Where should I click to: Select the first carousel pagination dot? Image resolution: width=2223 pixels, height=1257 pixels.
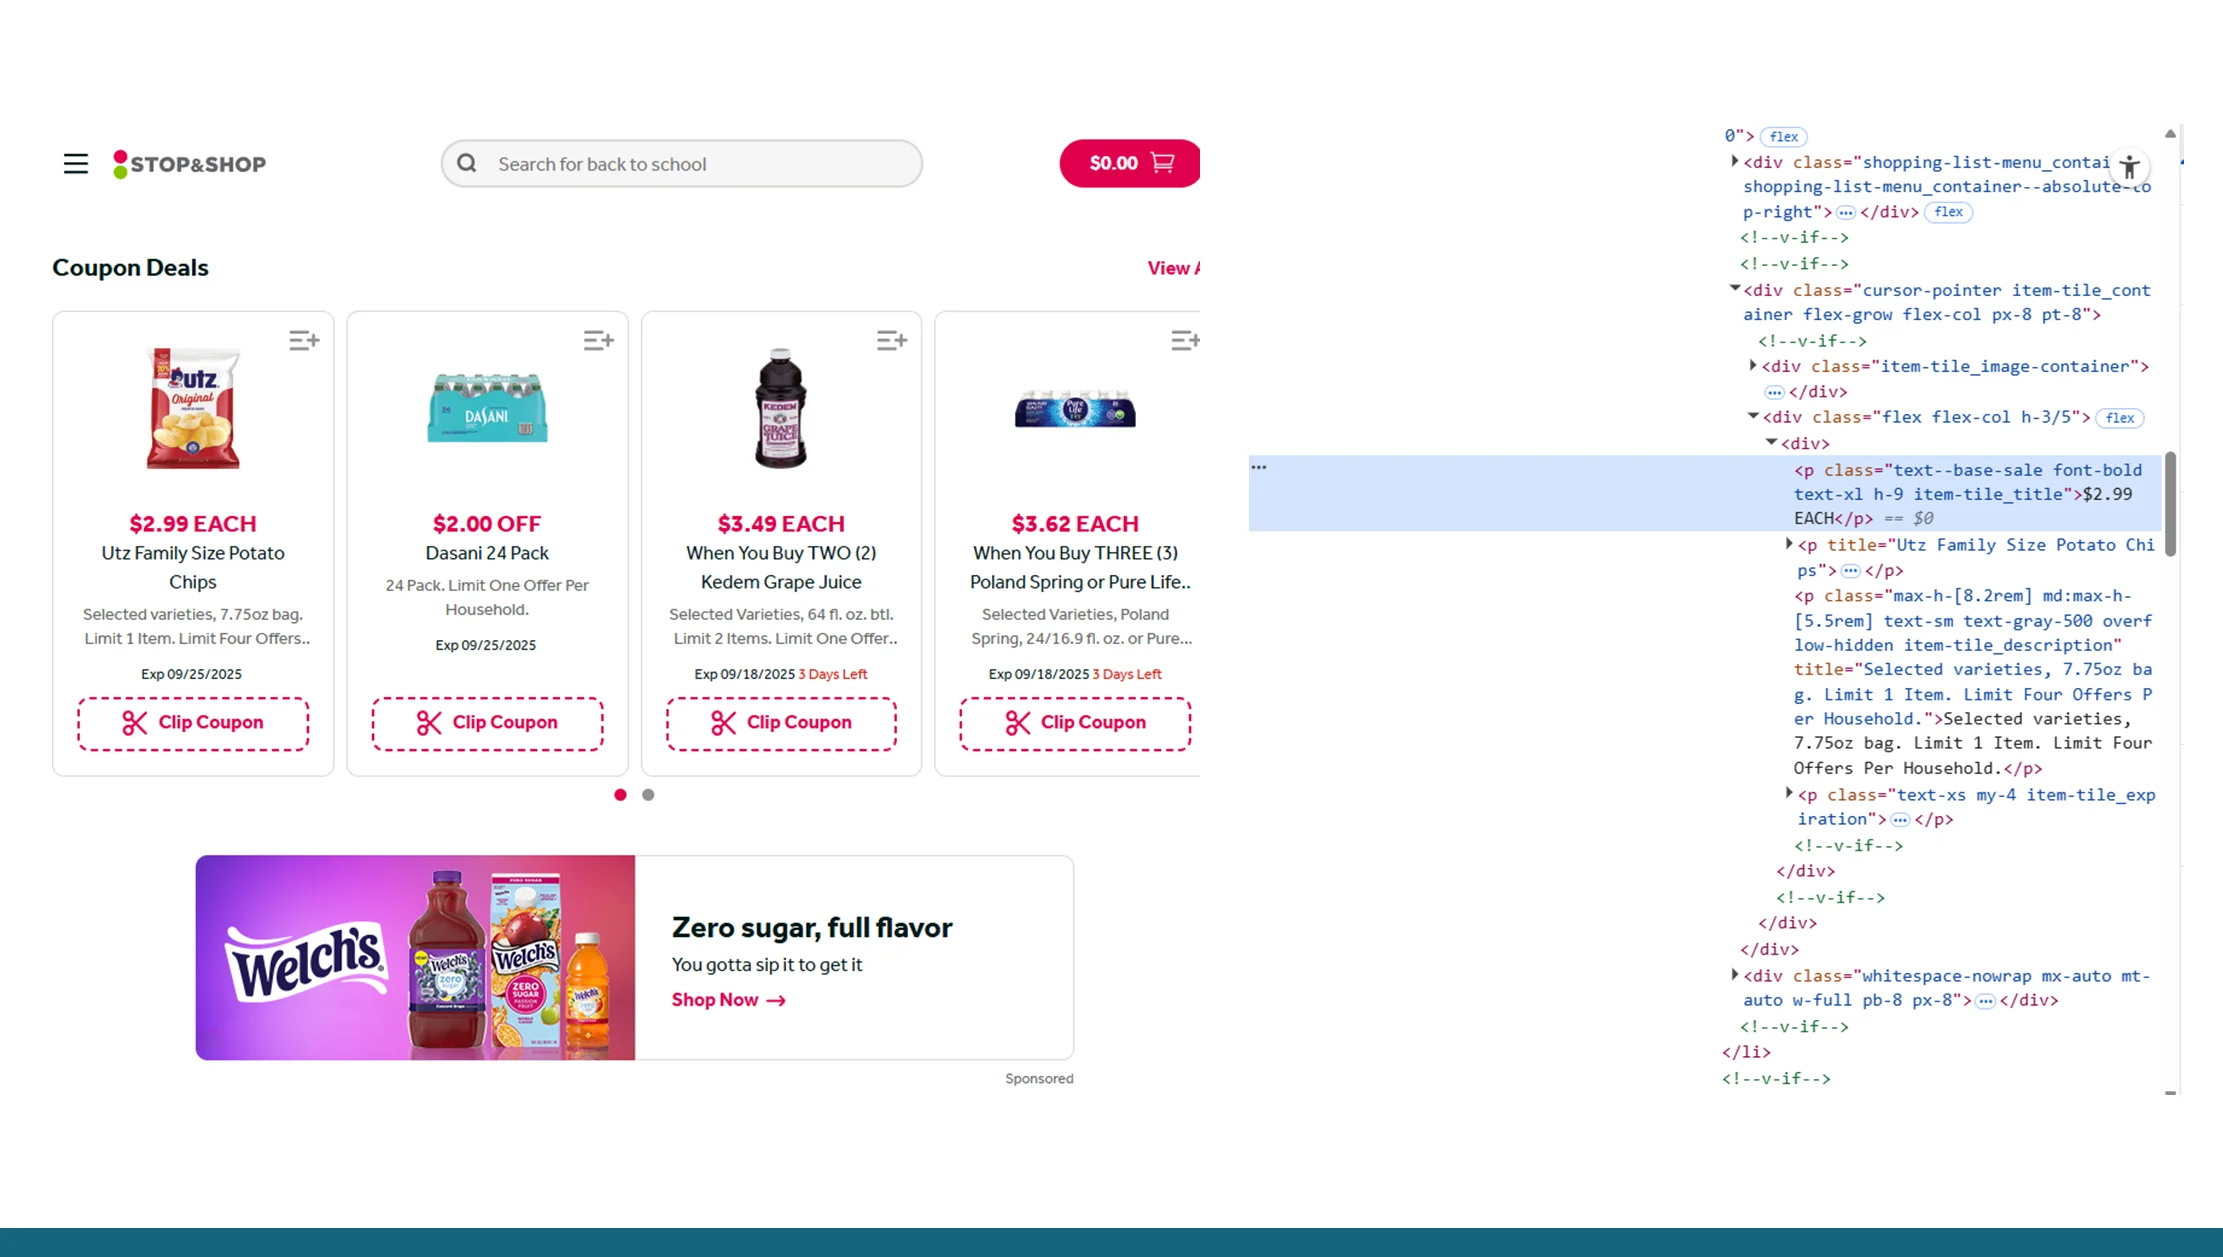tap(620, 794)
